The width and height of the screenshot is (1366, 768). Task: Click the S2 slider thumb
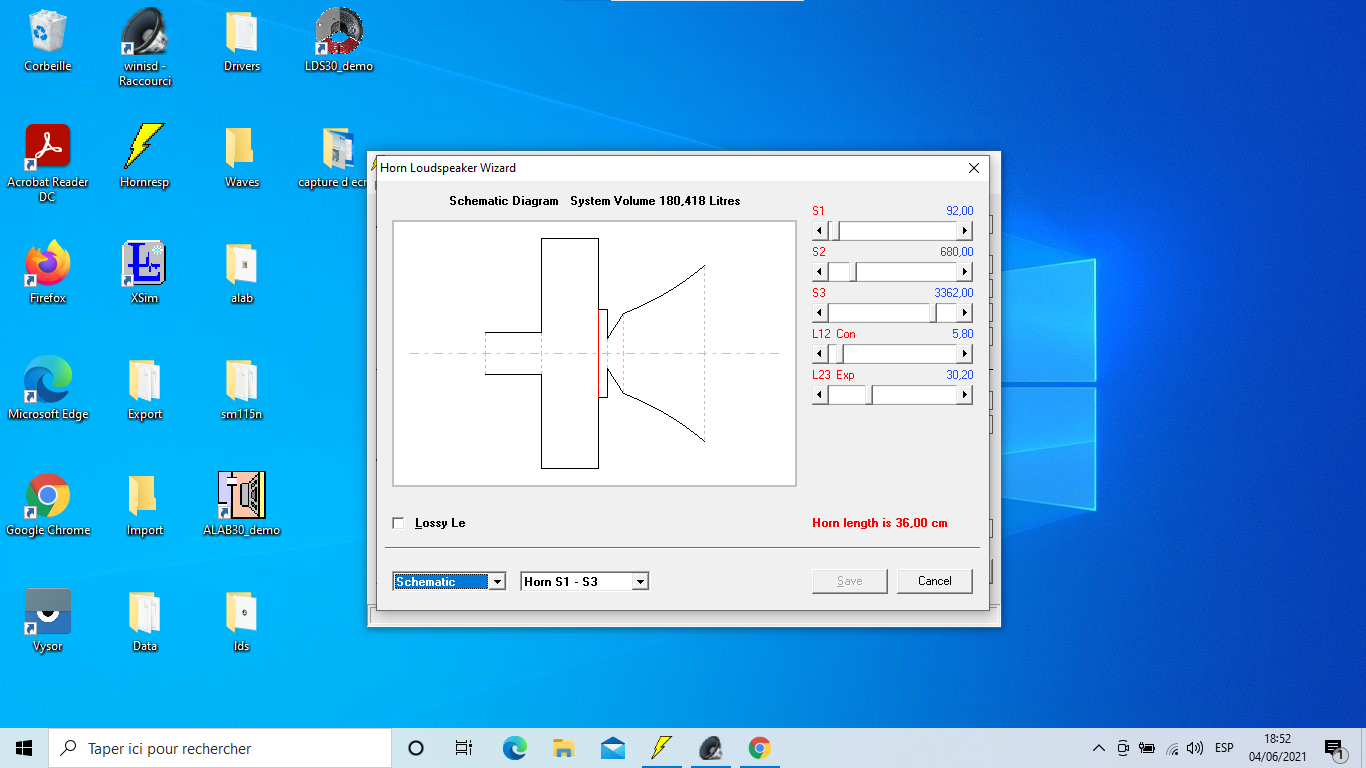pos(852,271)
